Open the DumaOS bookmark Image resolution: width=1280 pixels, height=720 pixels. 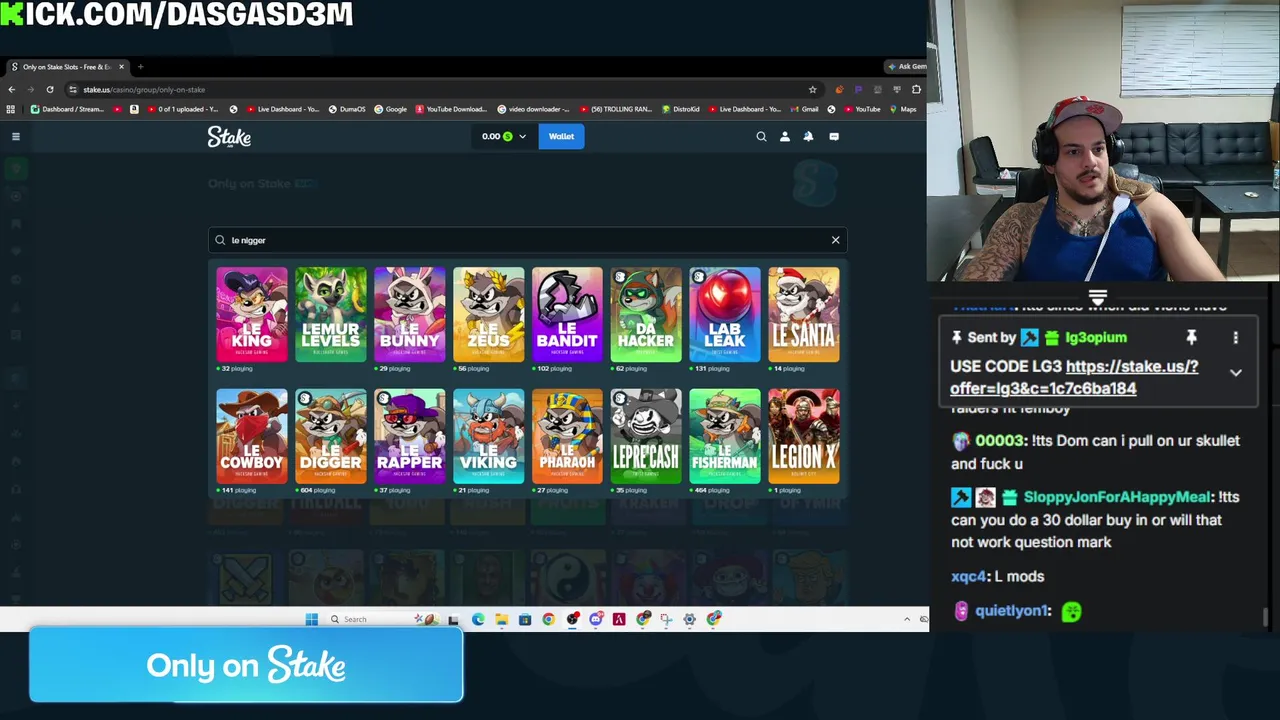click(x=347, y=109)
